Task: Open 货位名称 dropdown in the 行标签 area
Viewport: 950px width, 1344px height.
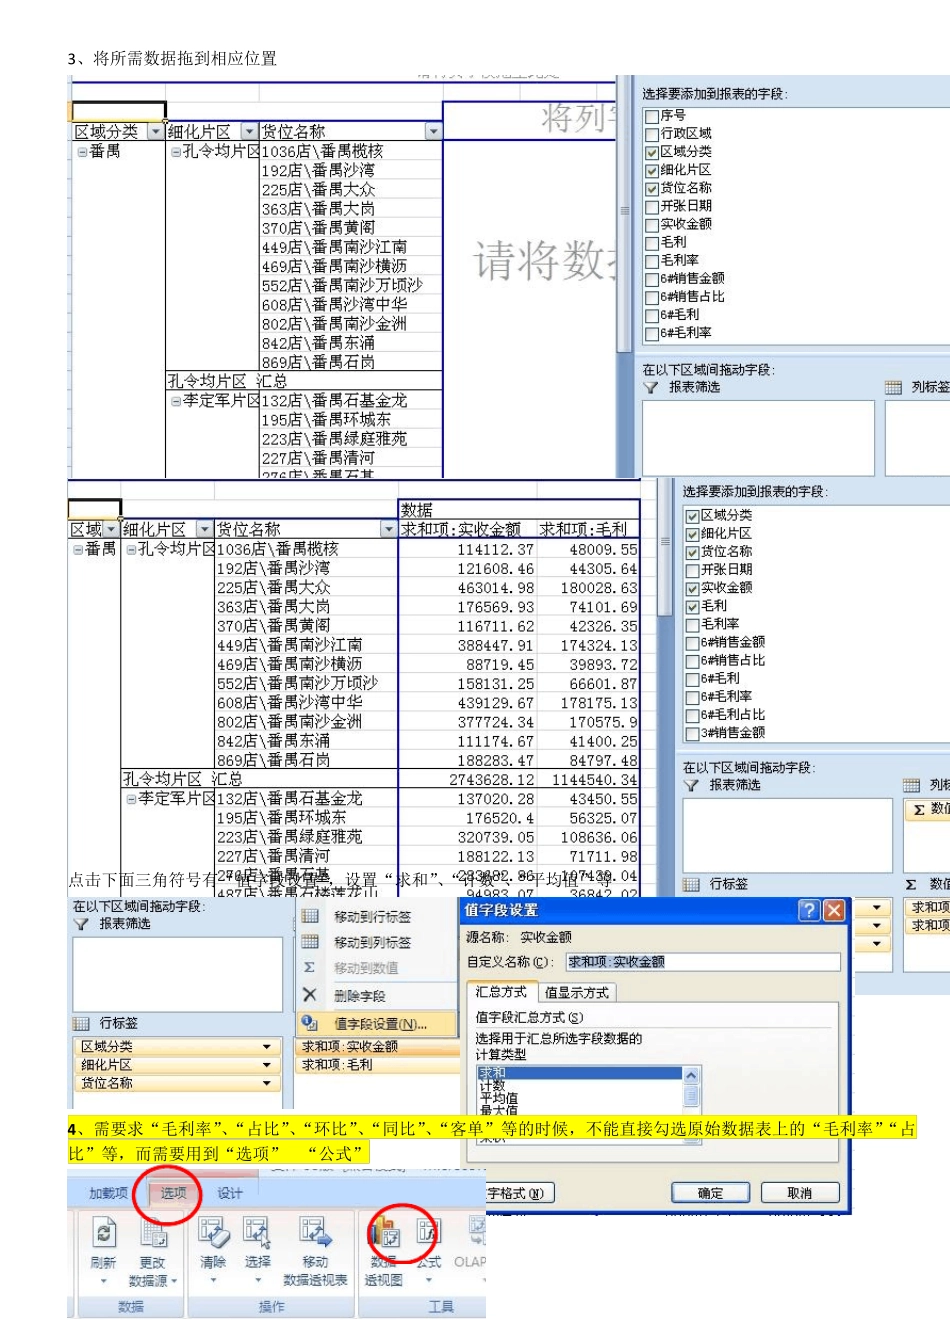Action: pyautogui.click(x=267, y=1084)
